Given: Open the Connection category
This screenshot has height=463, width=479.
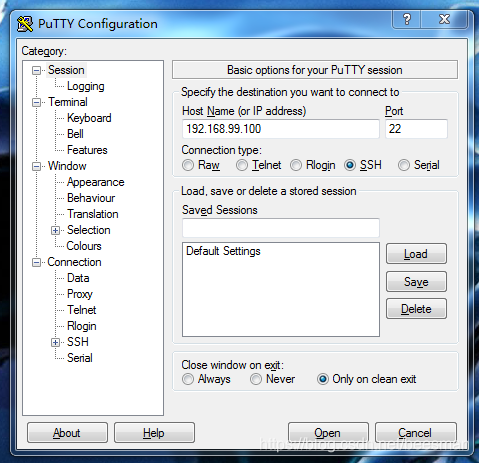Looking at the screenshot, I should 74,262.
